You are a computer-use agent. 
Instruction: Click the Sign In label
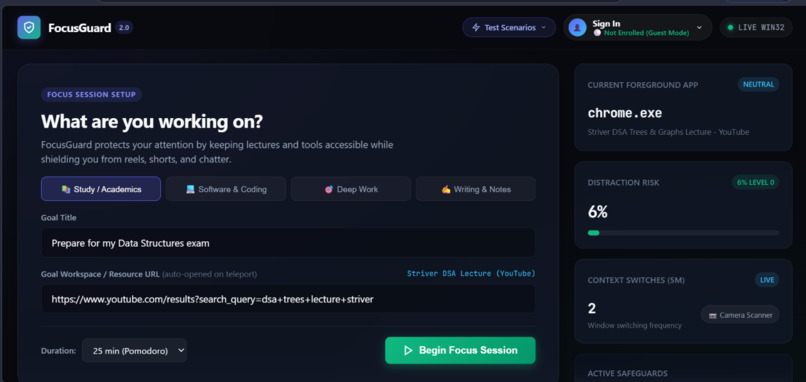click(x=606, y=24)
